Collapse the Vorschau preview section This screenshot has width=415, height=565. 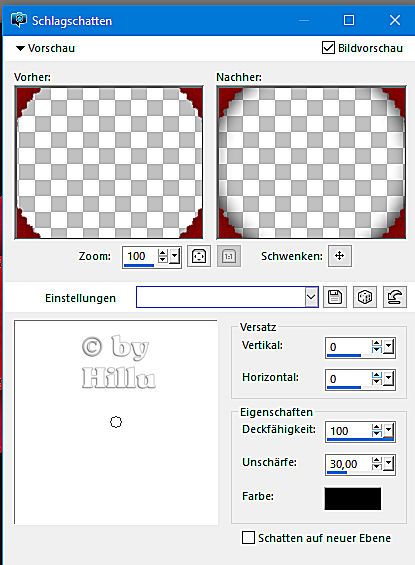(21, 48)
